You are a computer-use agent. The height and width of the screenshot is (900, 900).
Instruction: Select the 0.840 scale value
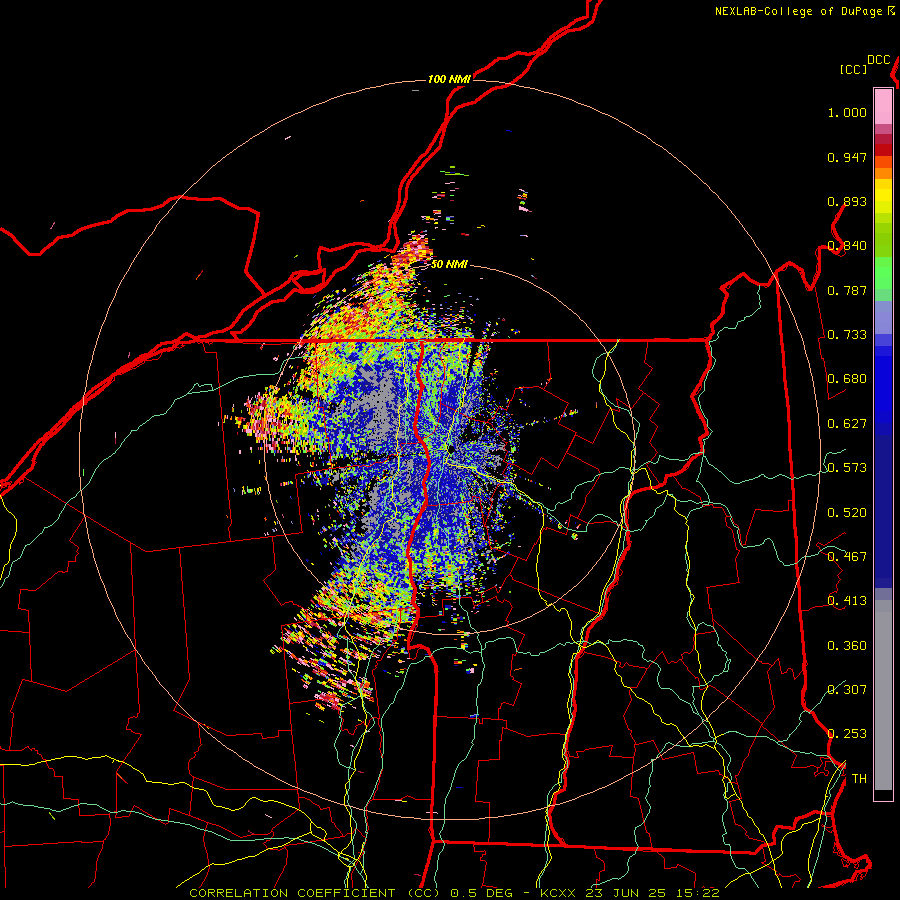[847, 246]
